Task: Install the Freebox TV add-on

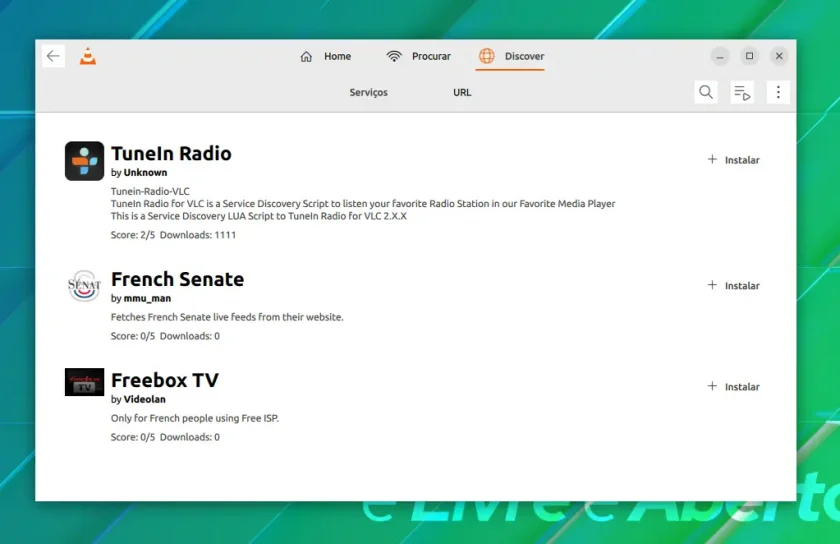Action: [733, 386]
